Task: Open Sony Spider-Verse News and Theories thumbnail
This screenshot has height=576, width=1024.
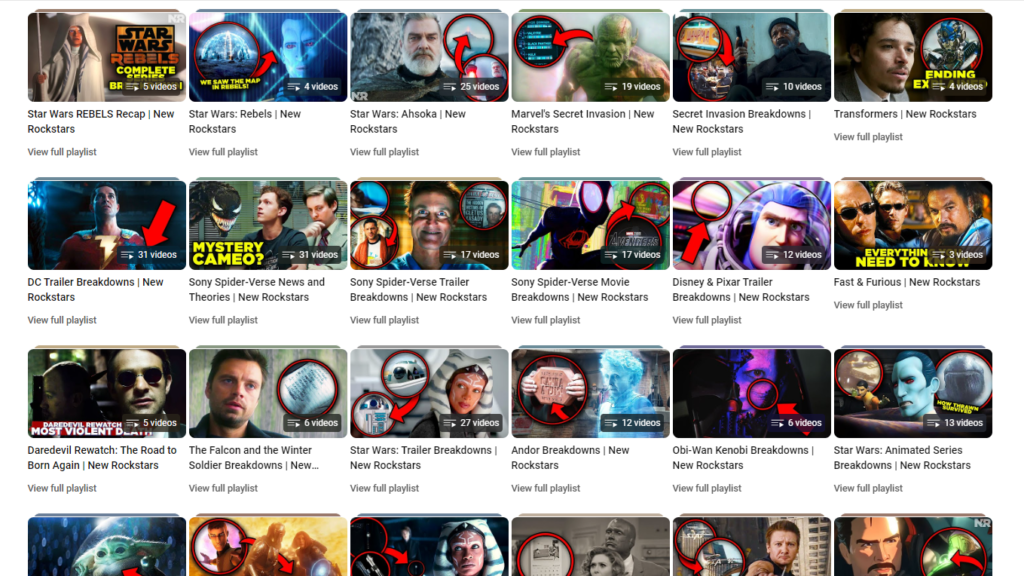Action: pyautogui.click(x=268, y=225)
